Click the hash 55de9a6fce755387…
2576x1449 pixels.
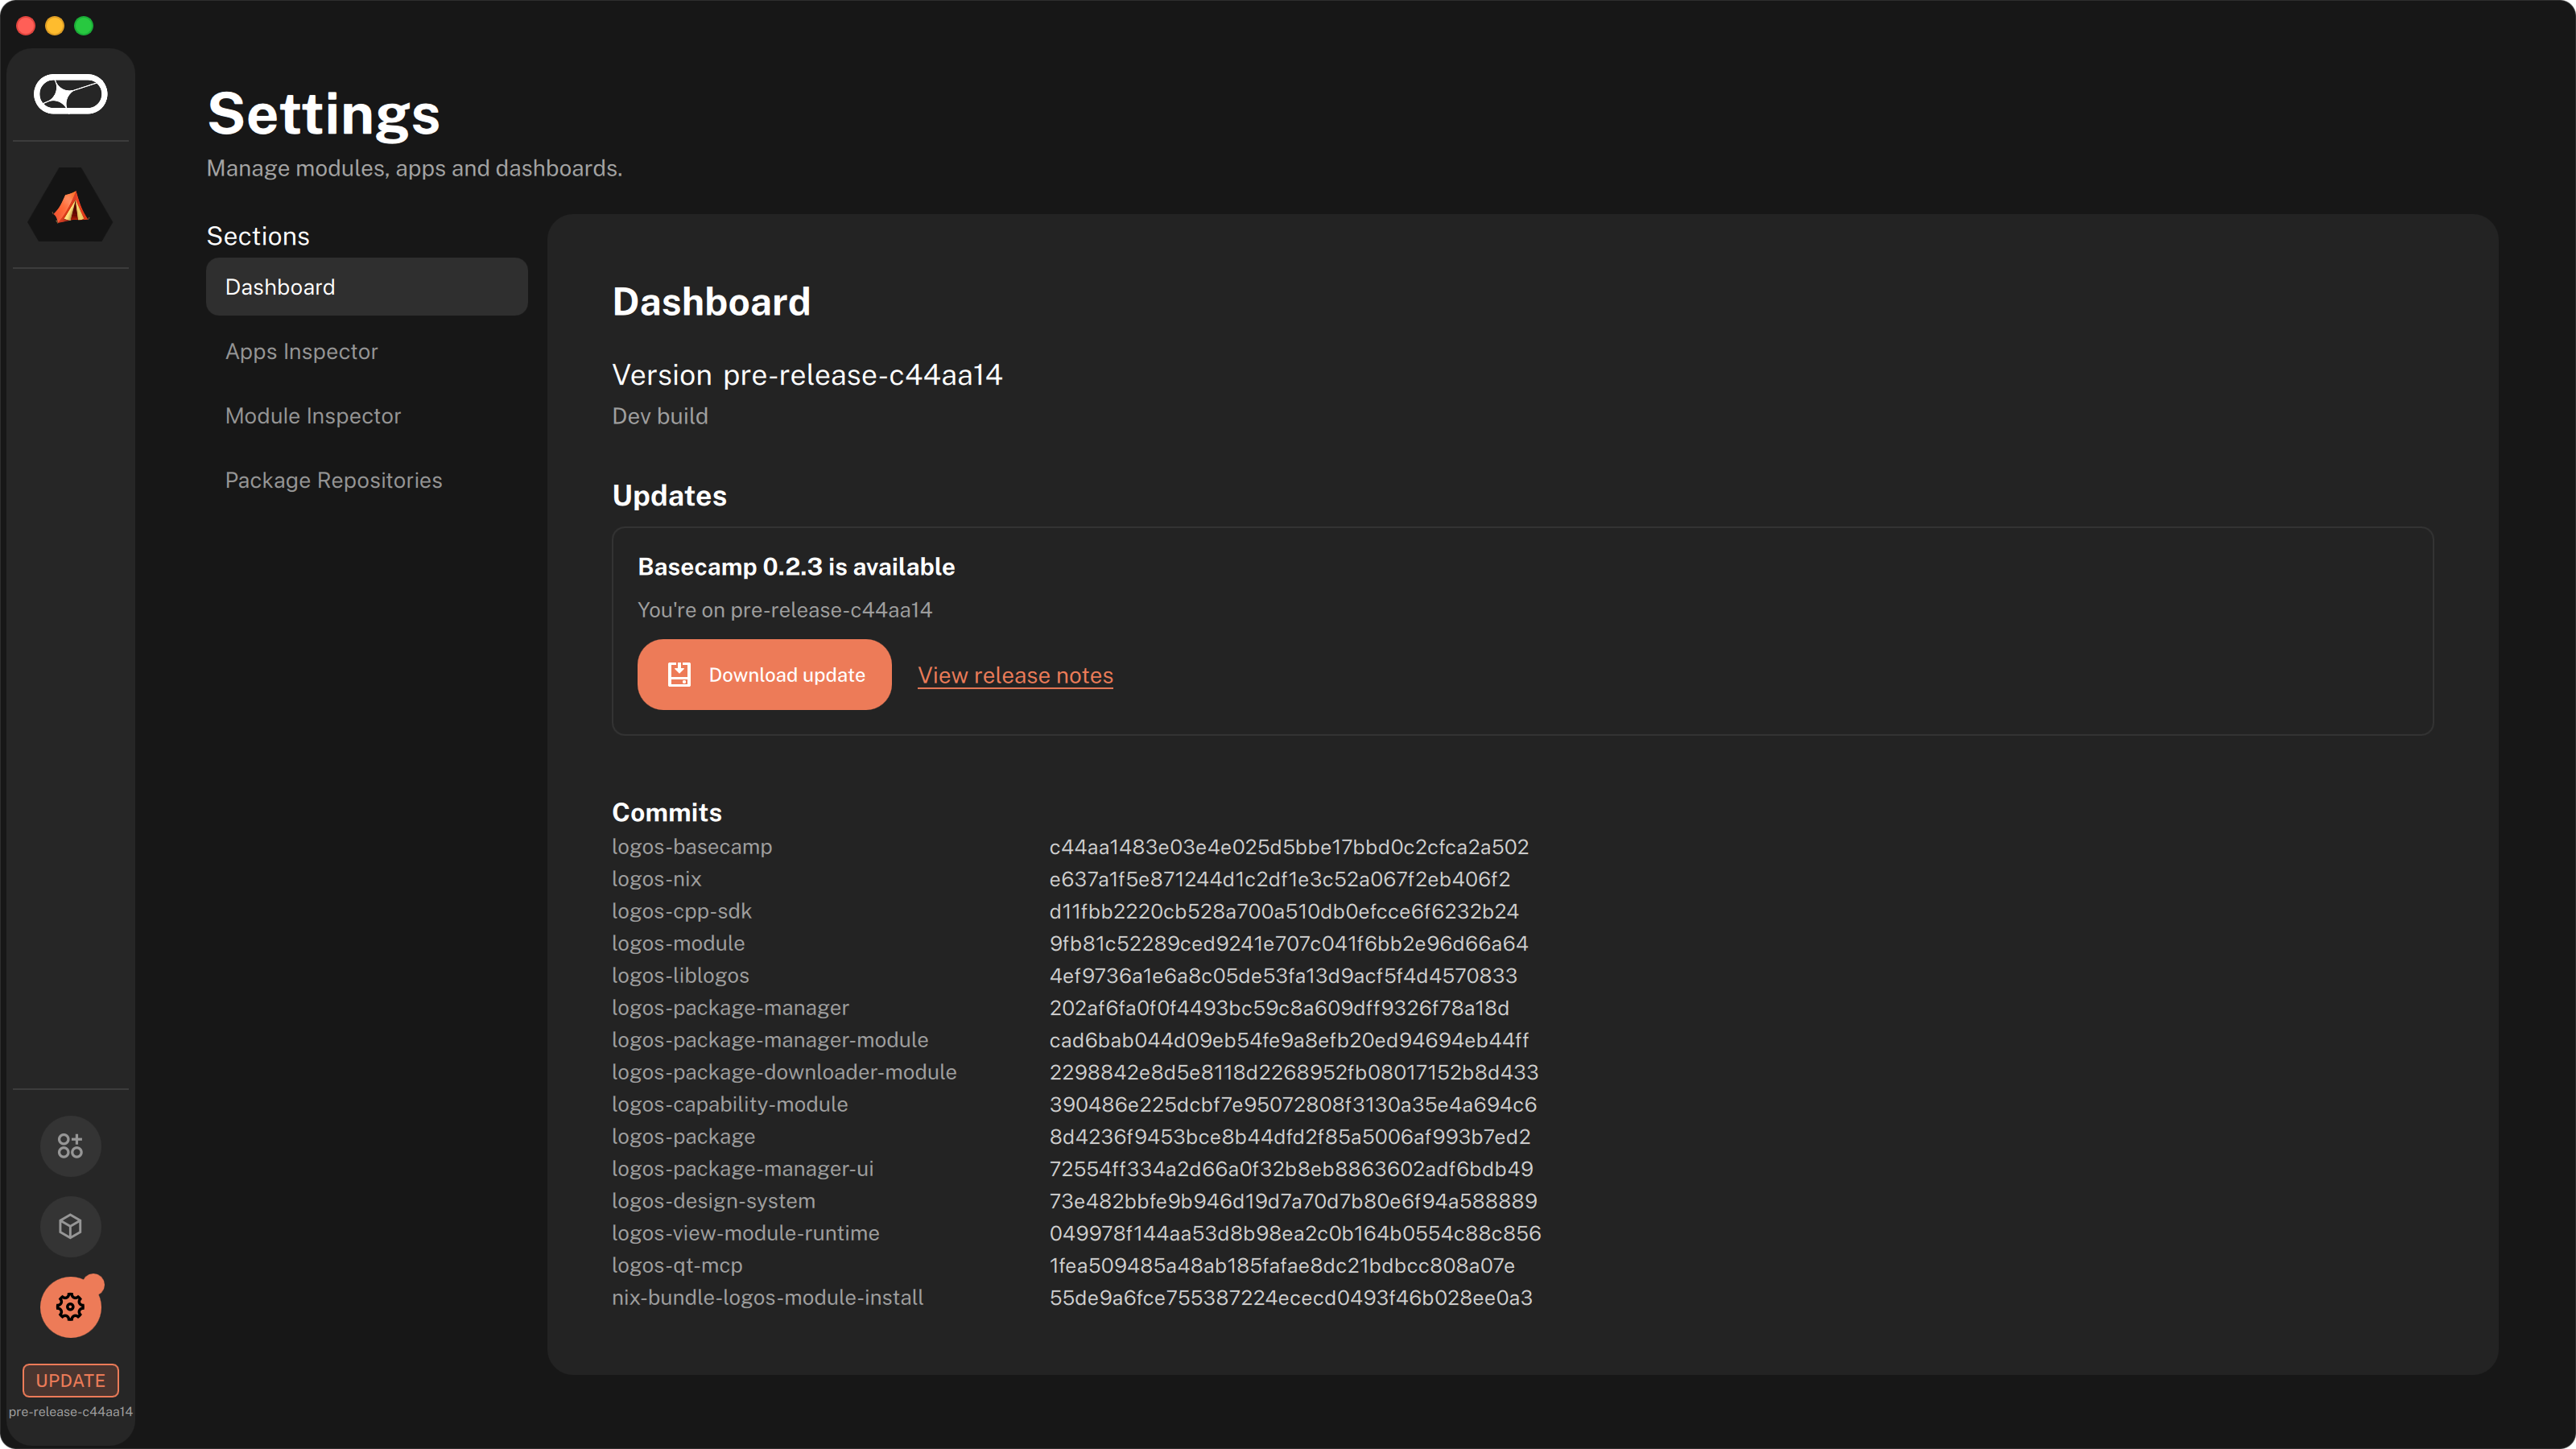pos(1291,1297)
